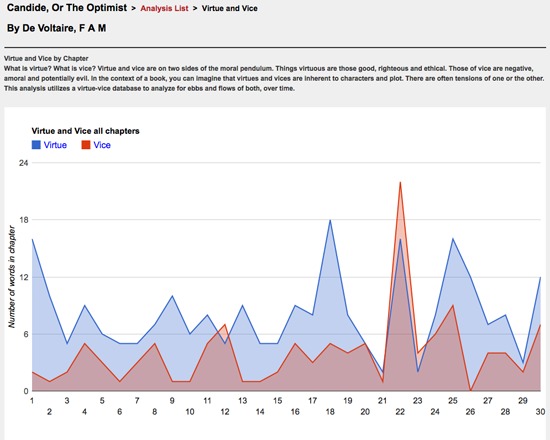Click the Vice peak at chapter 12
The height and width of the screenshot is (440, 550).
[225, 325]
